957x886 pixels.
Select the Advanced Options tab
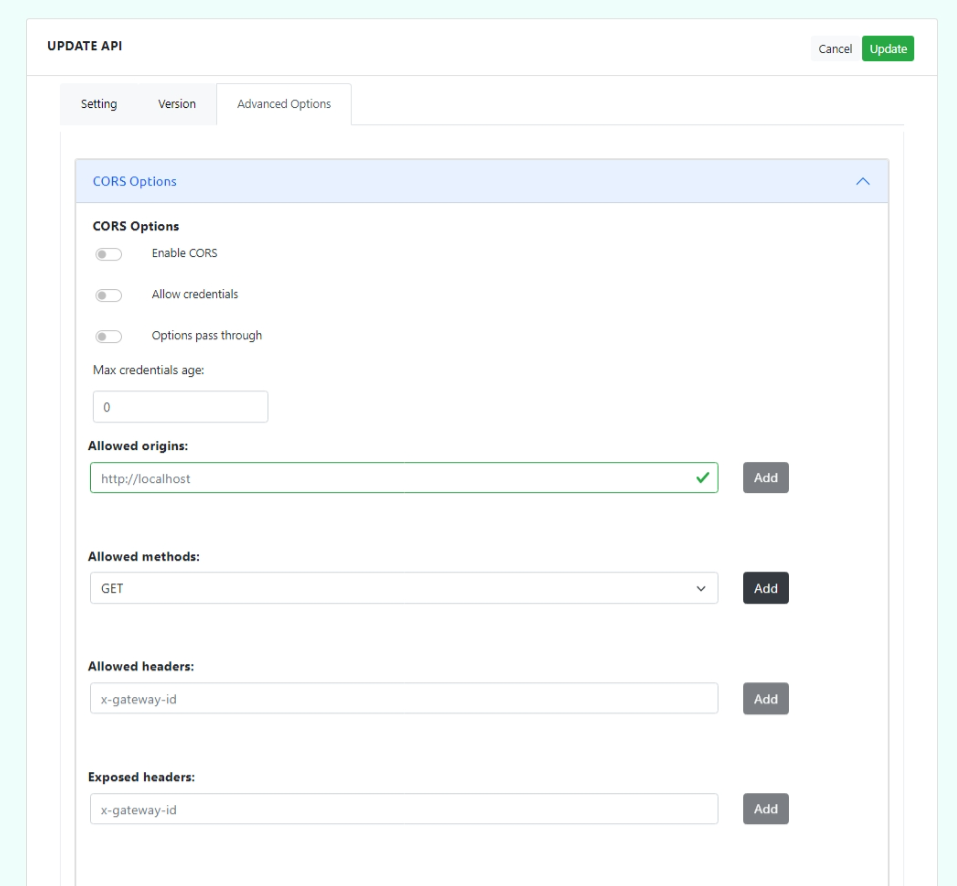[283, 103]
